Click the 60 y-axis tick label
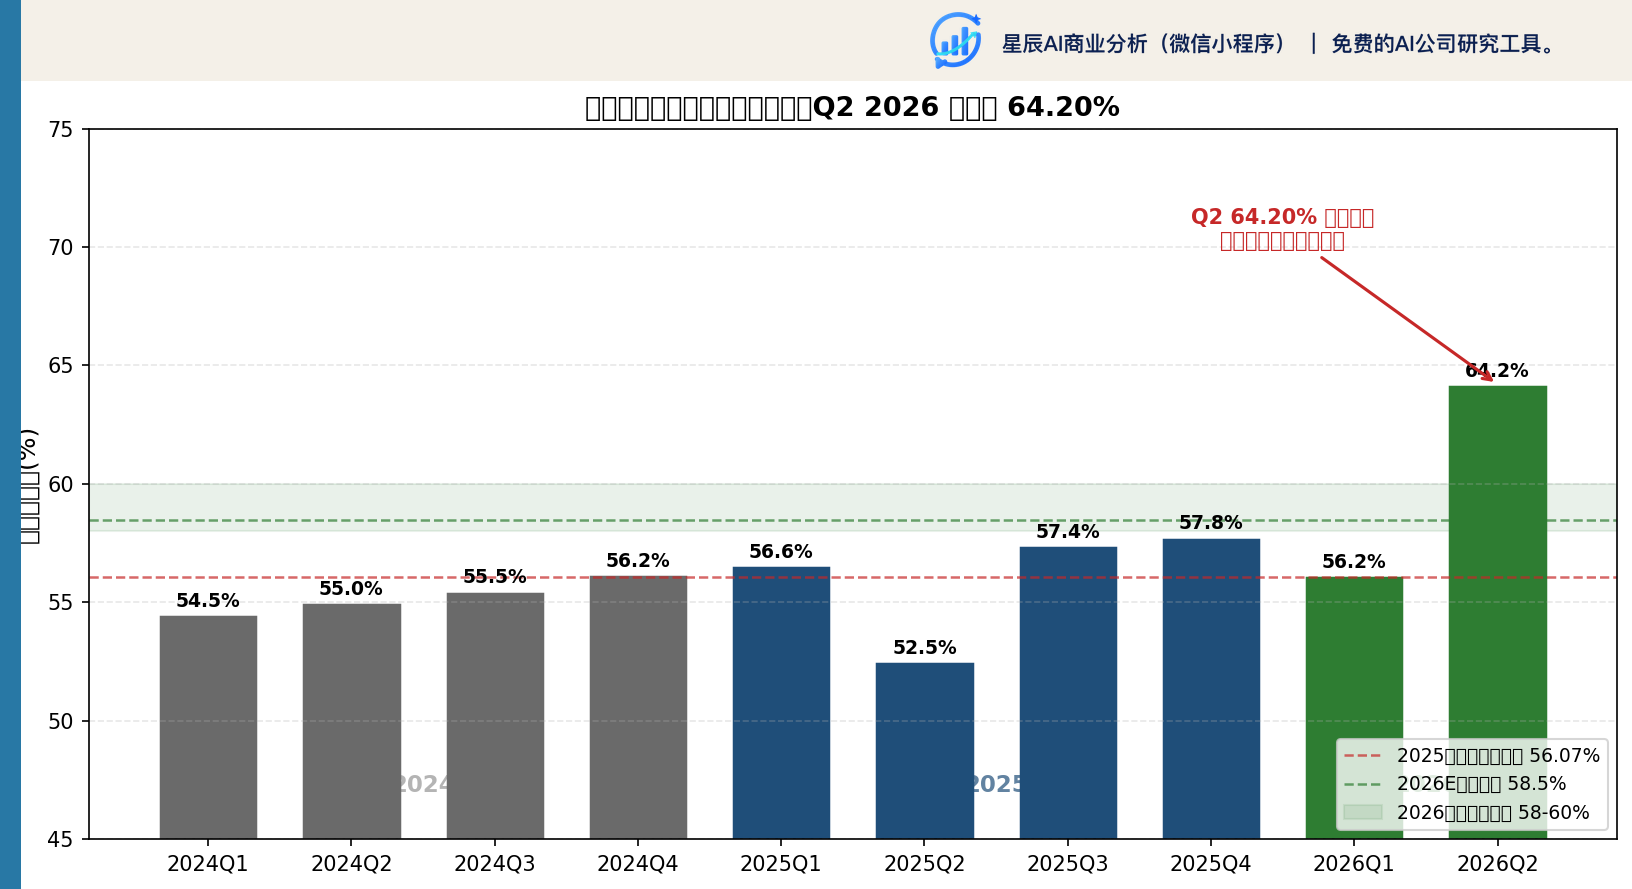The height and width of the screenshot is (889, 1632). click(x=61, y=485)
